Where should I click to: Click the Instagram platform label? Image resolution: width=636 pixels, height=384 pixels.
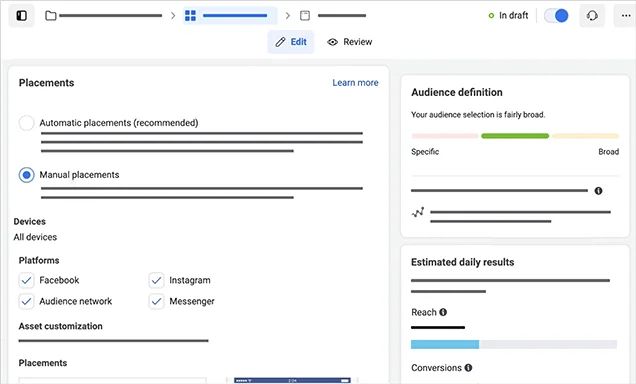pos(190,280)
